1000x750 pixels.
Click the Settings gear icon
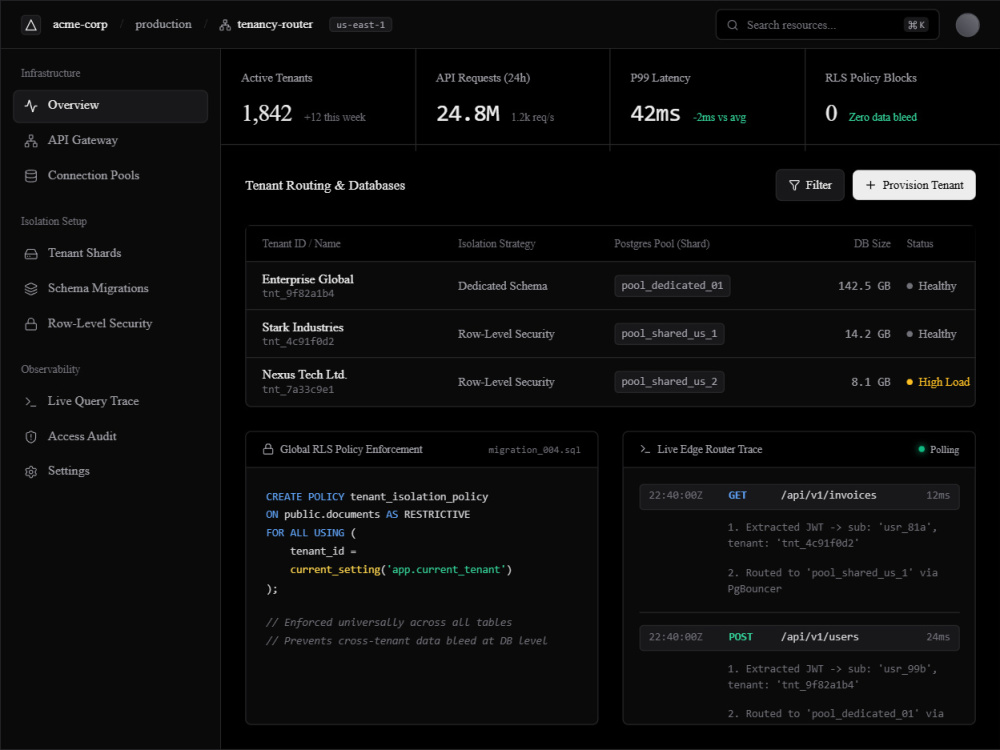tap(31, 472)
